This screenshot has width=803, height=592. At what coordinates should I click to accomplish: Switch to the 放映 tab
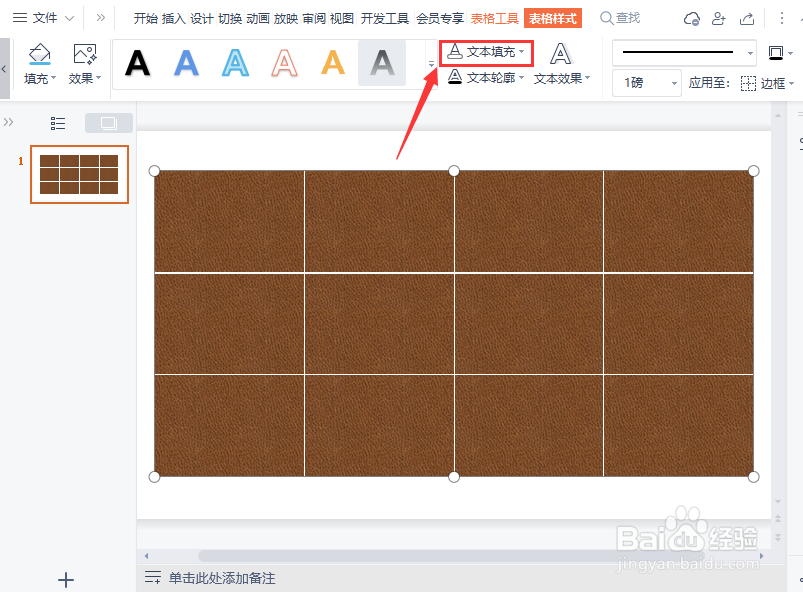tap(286, 18)
